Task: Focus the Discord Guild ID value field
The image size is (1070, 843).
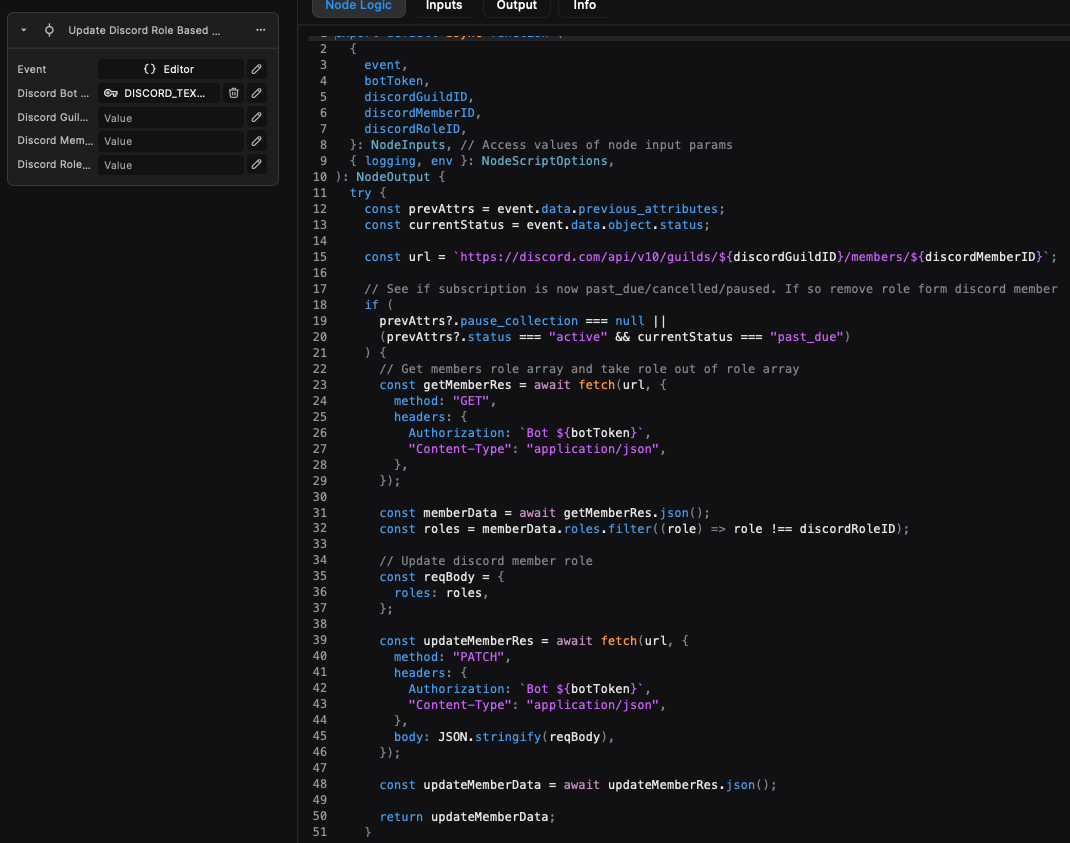Action: (170, 118)
